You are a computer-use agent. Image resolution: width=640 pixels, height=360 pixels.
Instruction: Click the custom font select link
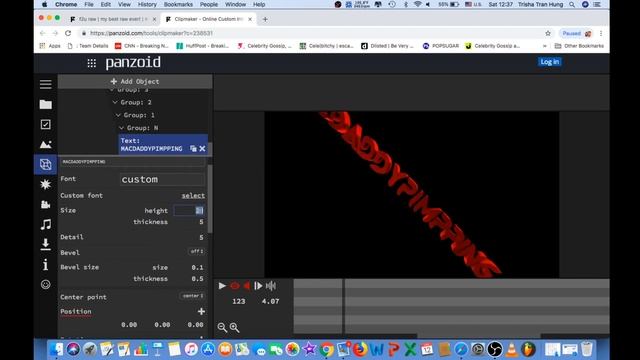(x=193, y=196)
